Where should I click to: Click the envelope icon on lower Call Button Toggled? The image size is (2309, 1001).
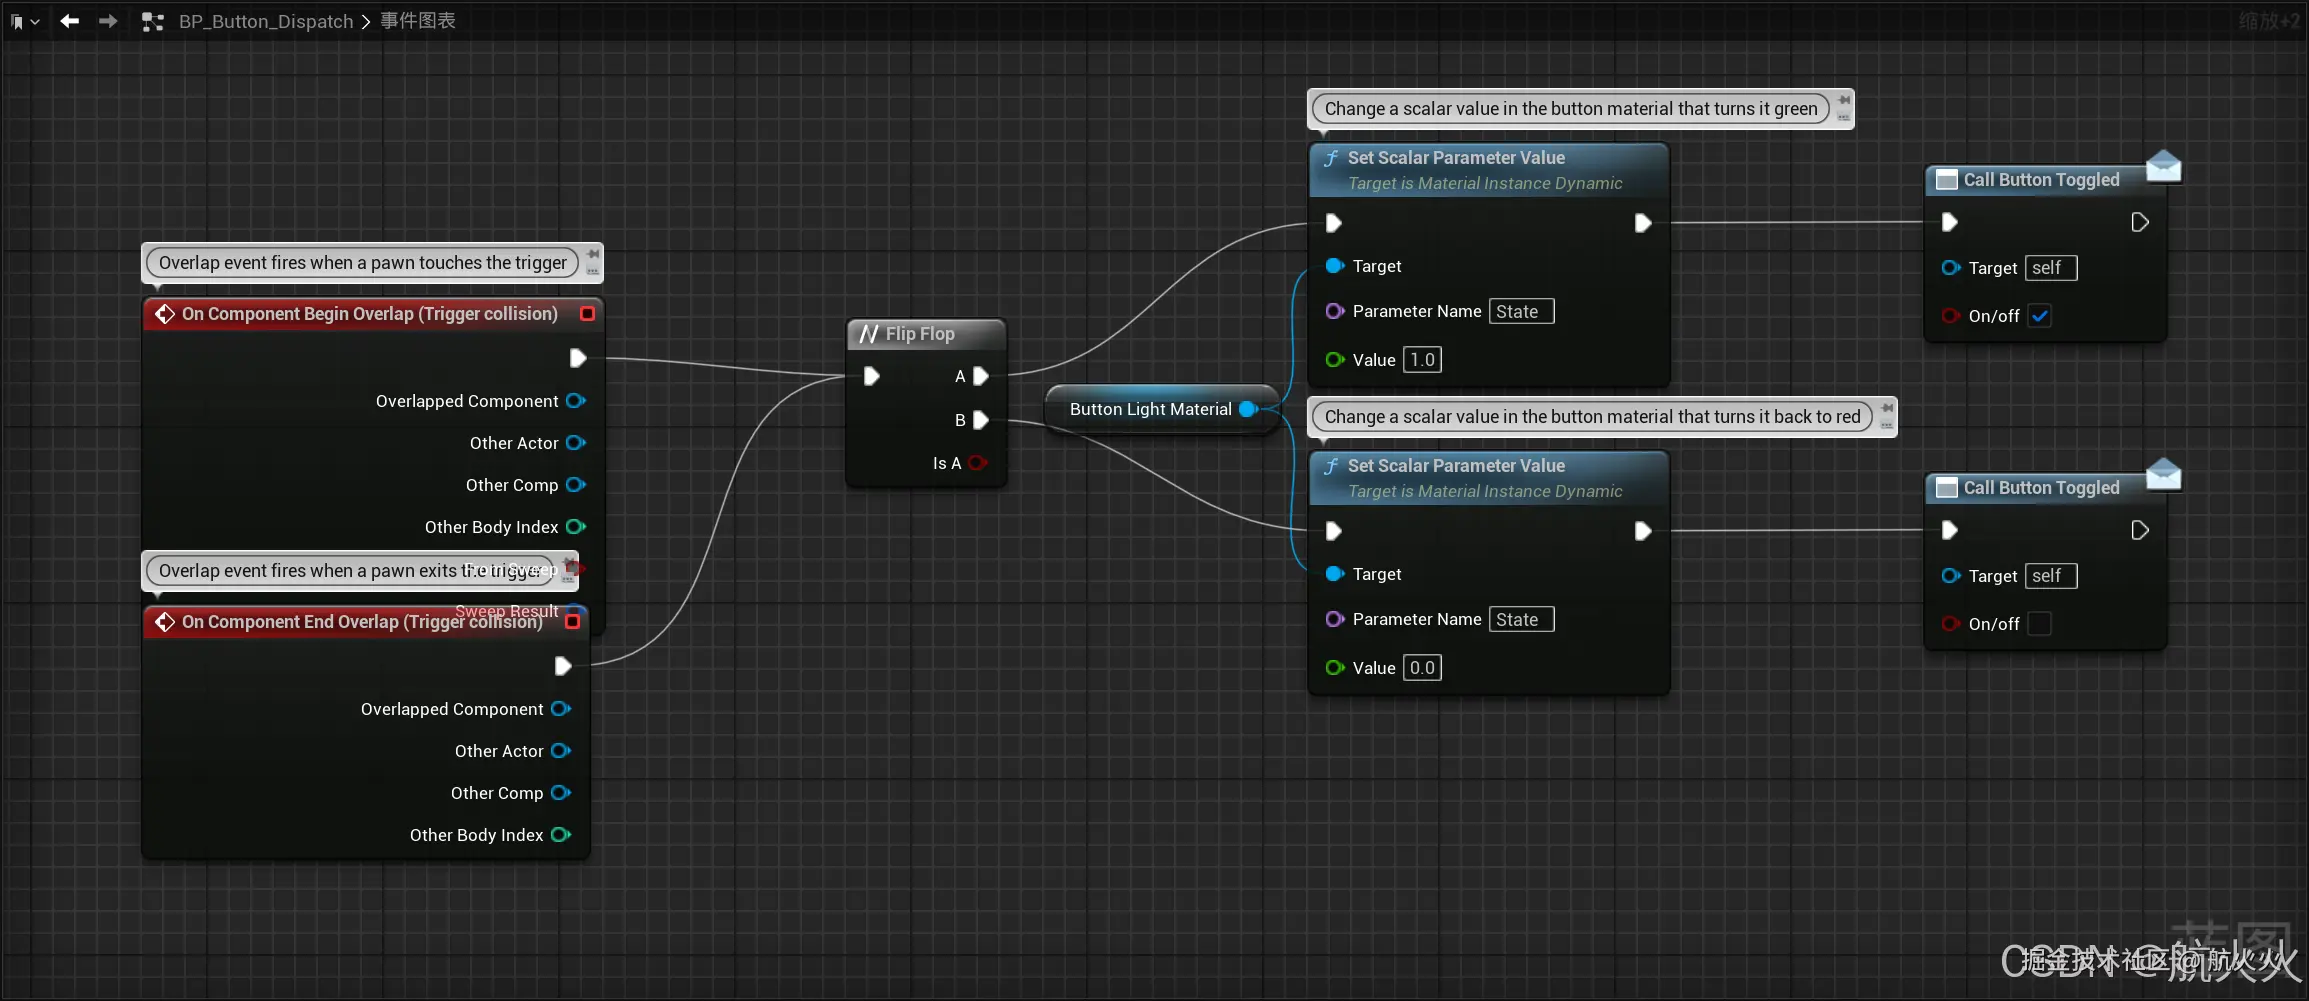pos(2164,474)
